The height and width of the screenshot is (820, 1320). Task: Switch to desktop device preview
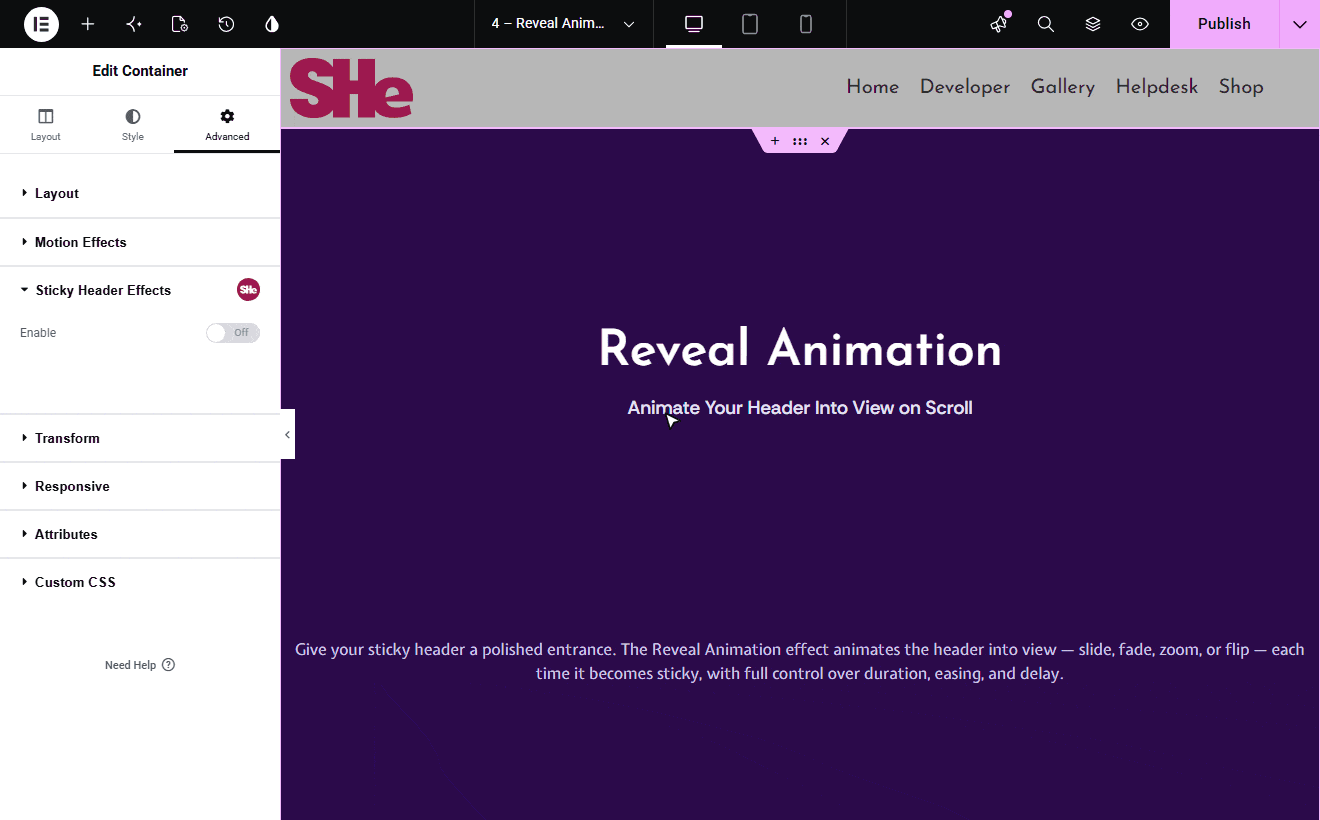pos(694,24)
